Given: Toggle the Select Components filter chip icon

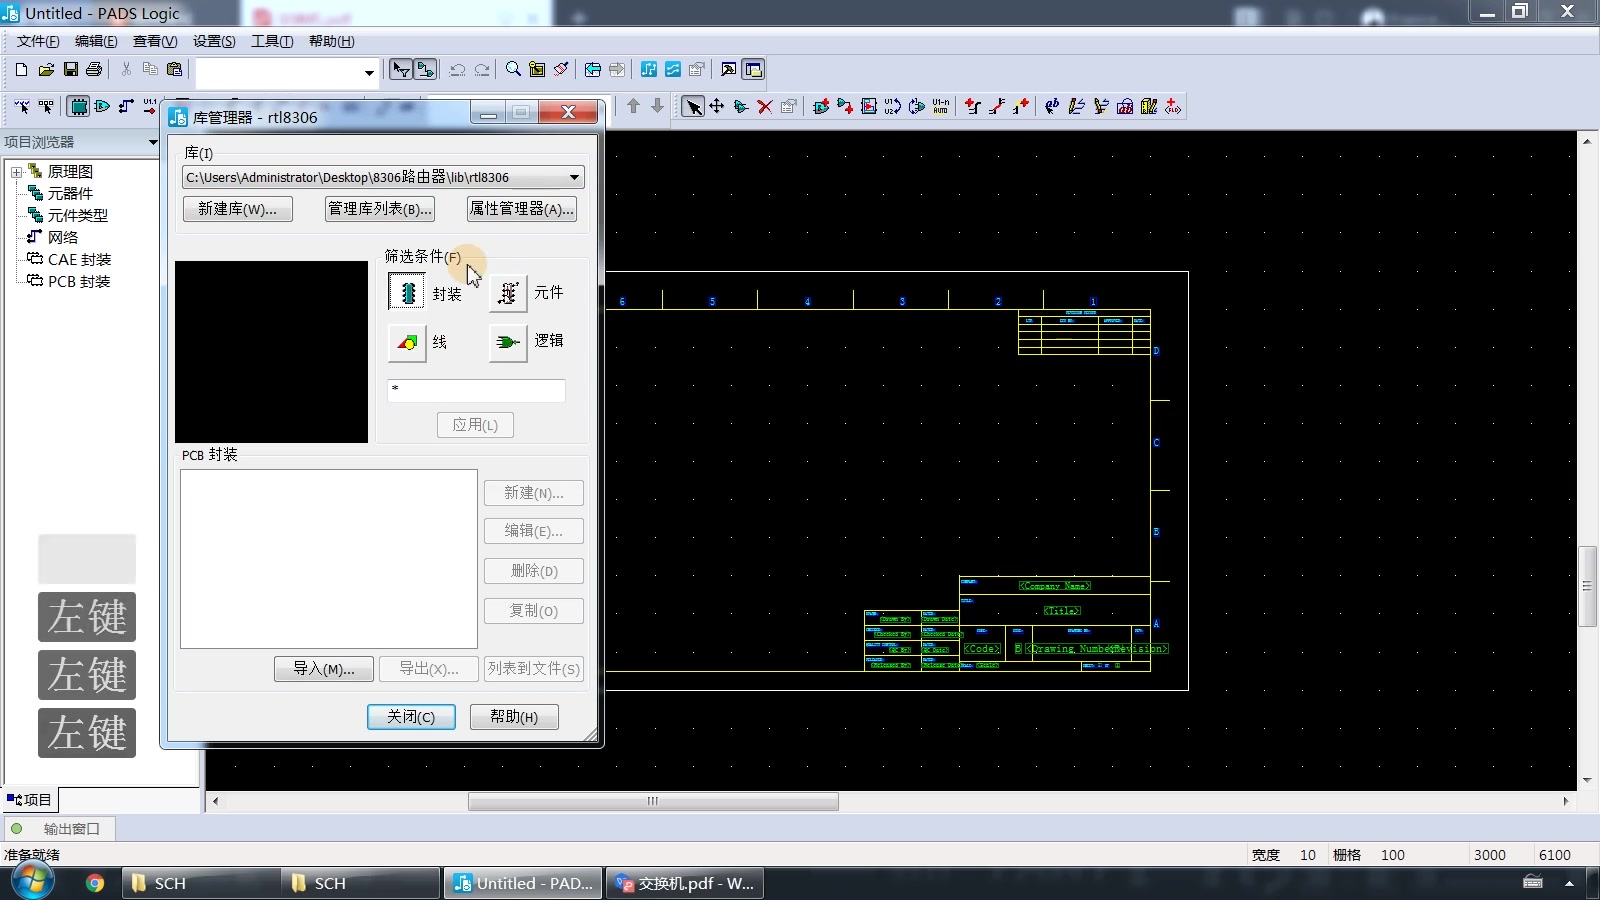Looking at the screenshot, I should pos(78,107).
